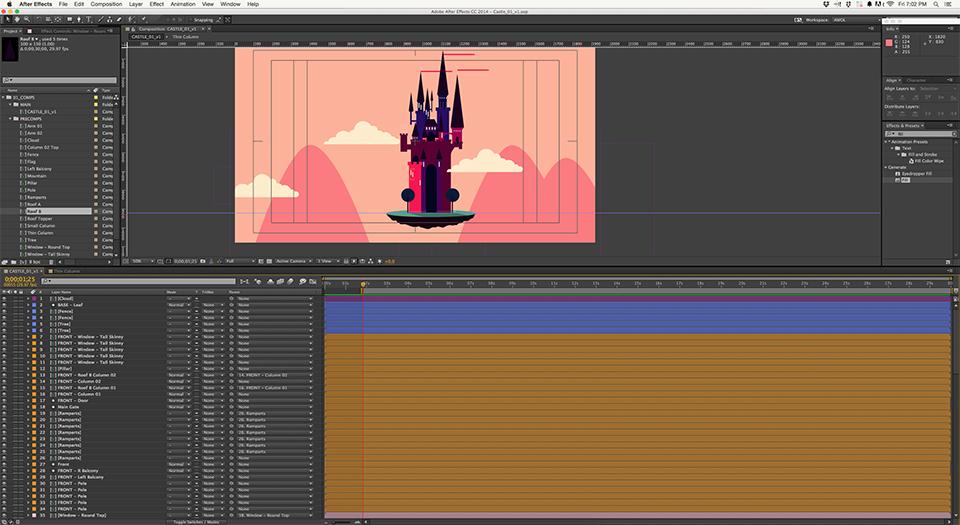960x525 pixels.
Task: Select the Brush tool
Action: tap(100, 20)
